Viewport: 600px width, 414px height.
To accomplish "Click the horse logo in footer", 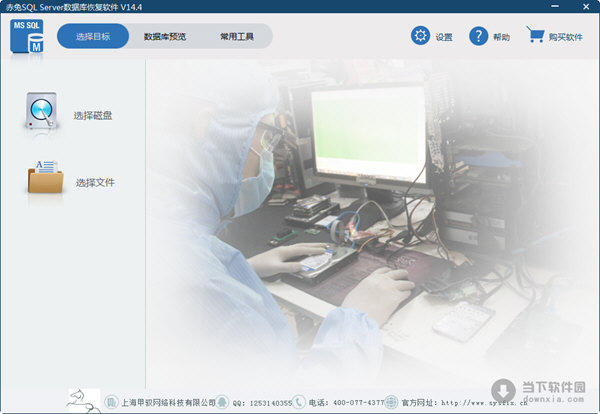I will coord(84,401).
